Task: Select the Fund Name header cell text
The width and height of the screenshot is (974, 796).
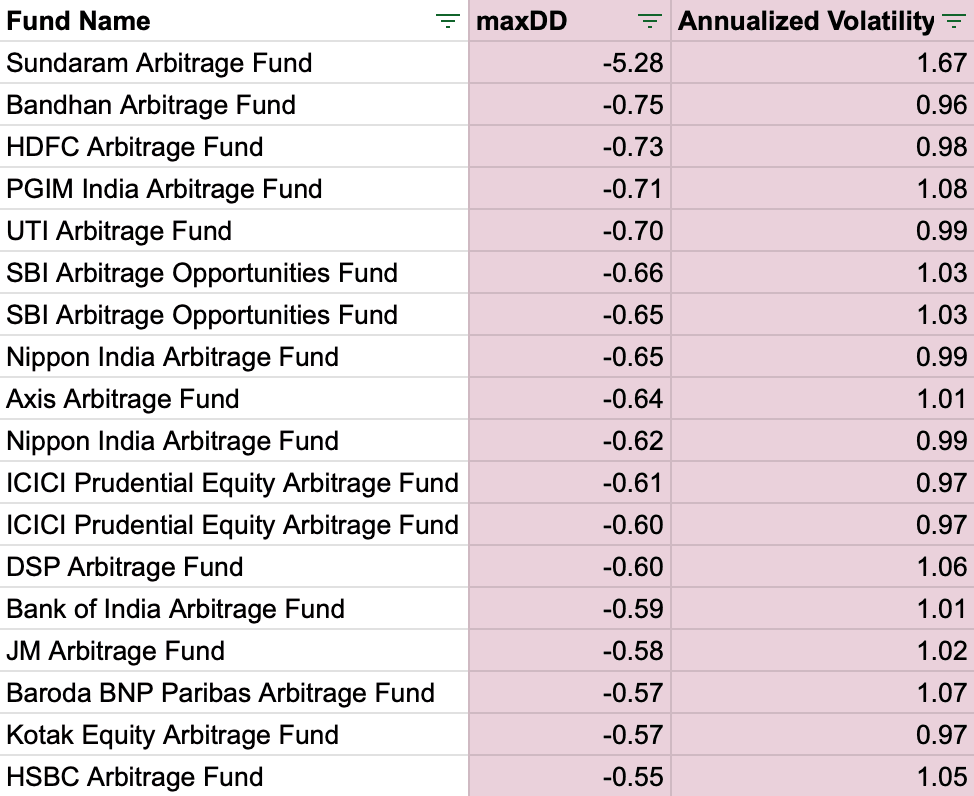Action: pyautogui.click(x=78, y=21)
